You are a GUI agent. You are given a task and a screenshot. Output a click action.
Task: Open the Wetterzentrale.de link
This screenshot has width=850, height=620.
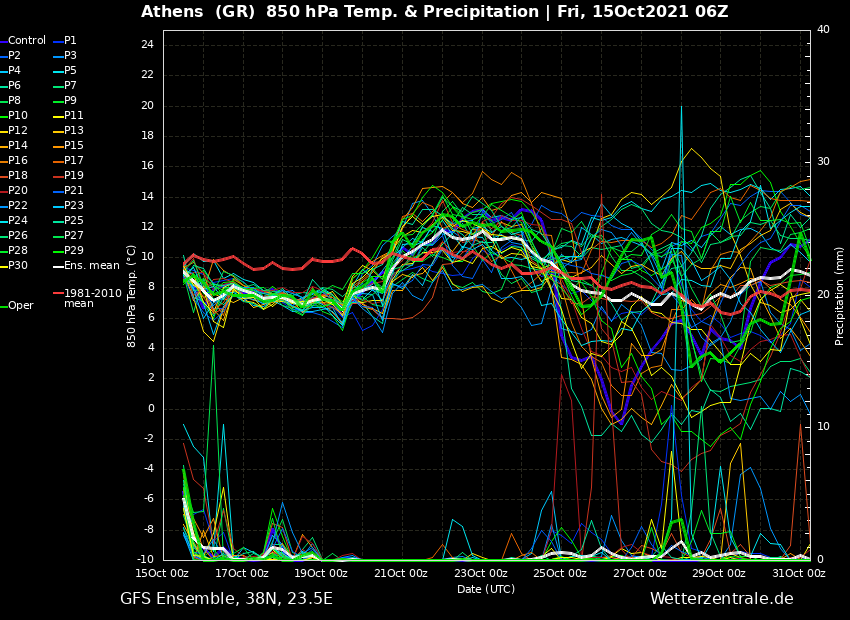pyautogui.click(x=721, y=599)
